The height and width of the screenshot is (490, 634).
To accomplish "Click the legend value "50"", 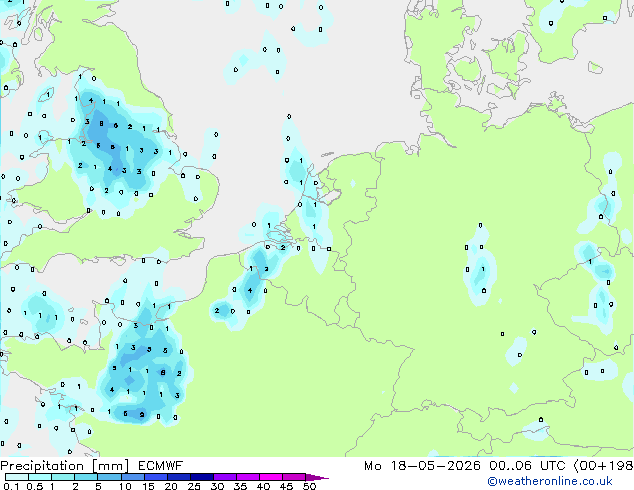I will [x=309, y=486].
